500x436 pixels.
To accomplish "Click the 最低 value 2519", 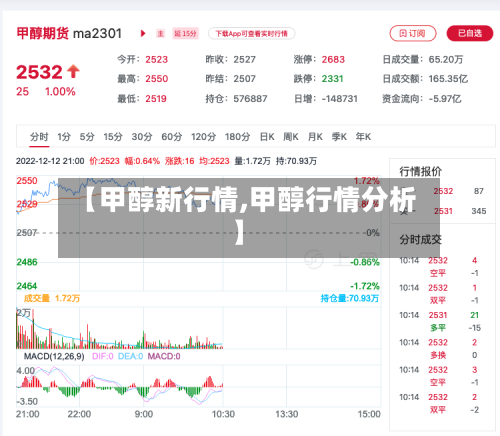I will (x=156, y=99).
